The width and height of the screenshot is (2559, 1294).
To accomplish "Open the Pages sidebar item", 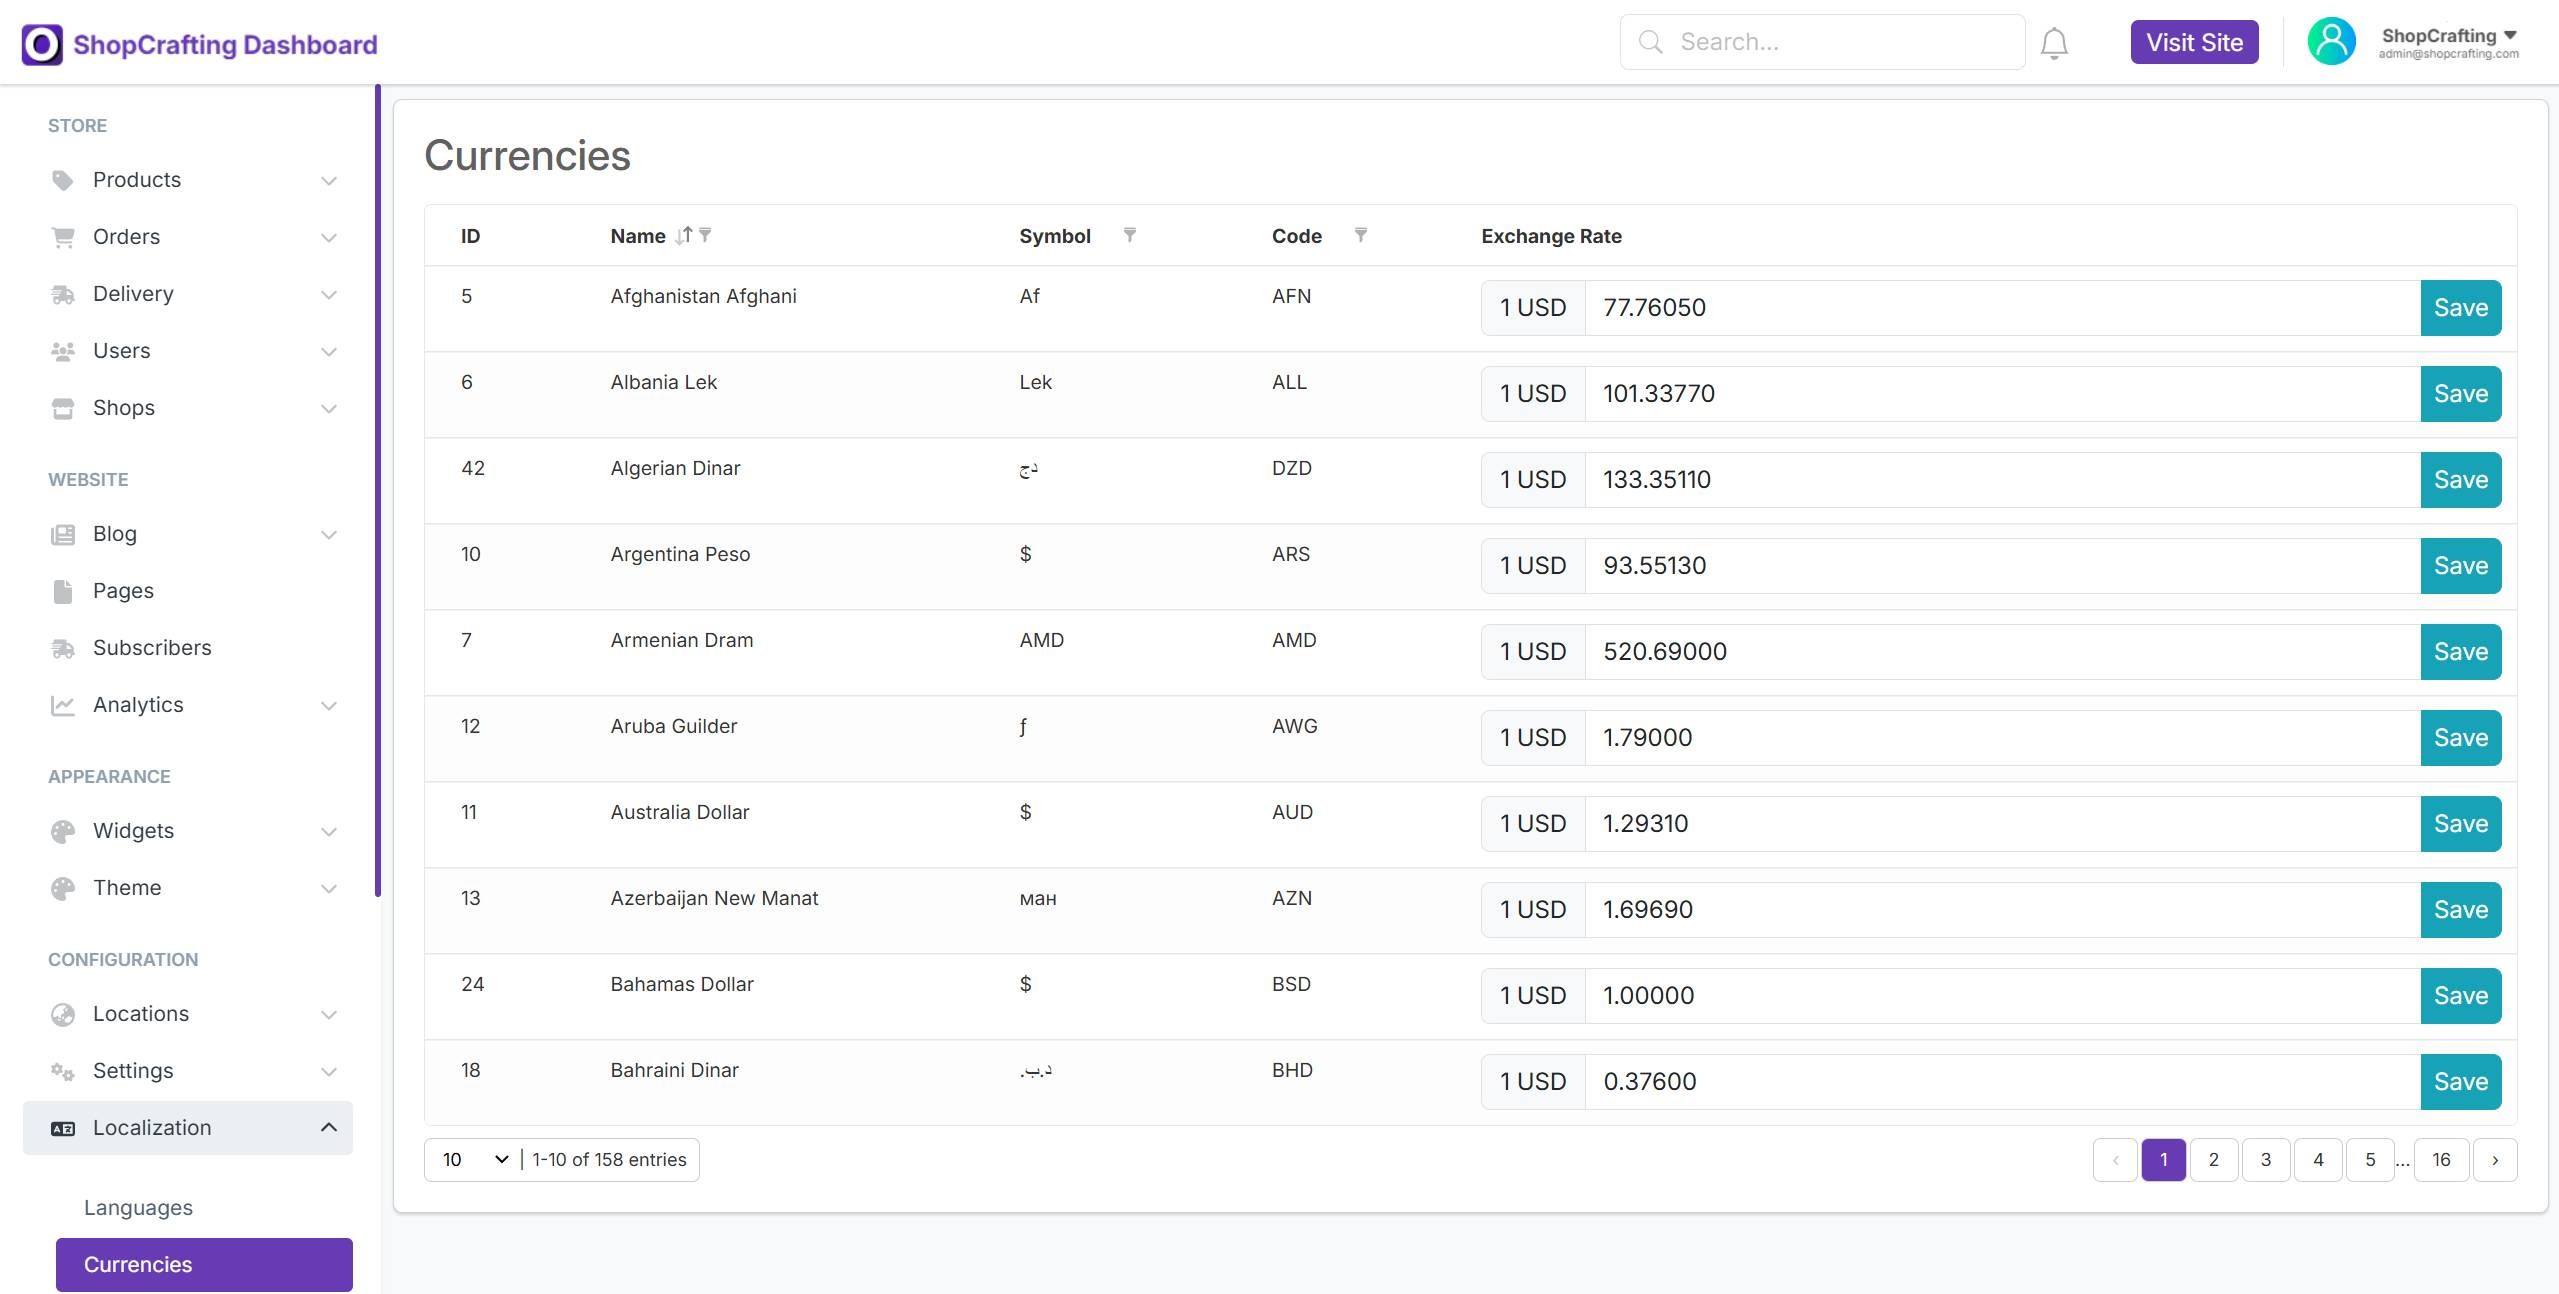I will point(123,591).
